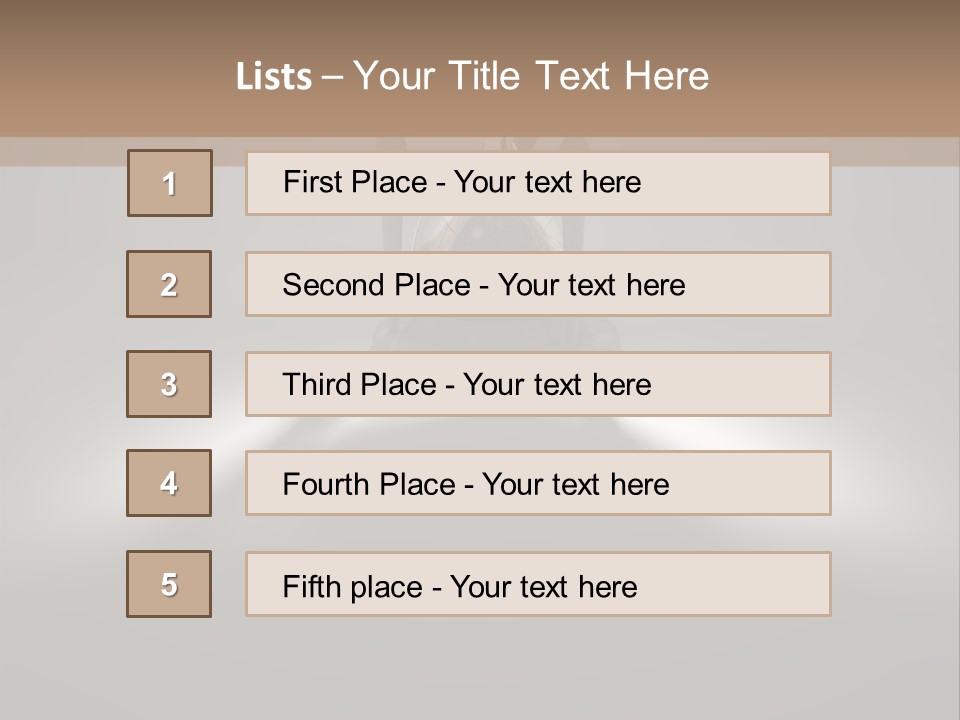Click the word "Third" in the list
The height and width of the screenshot is (720, 960).
[x=316, y=385]
